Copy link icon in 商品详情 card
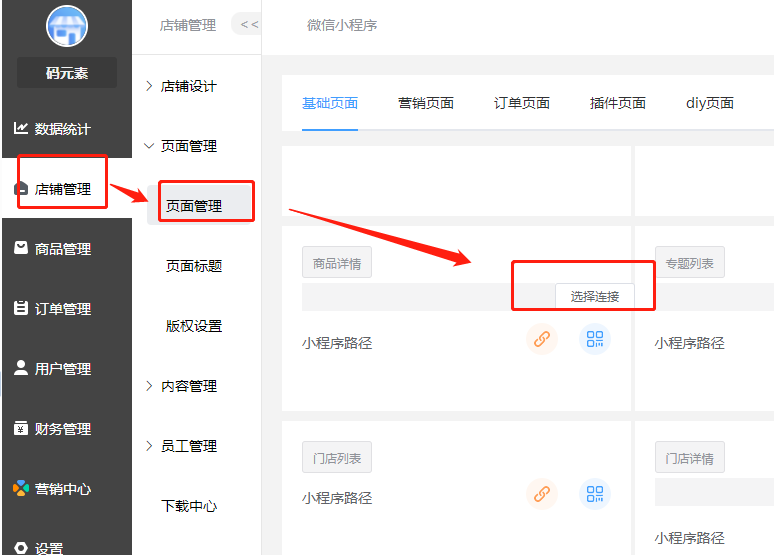Screen dimensions: 774x555 click(542, 339)
